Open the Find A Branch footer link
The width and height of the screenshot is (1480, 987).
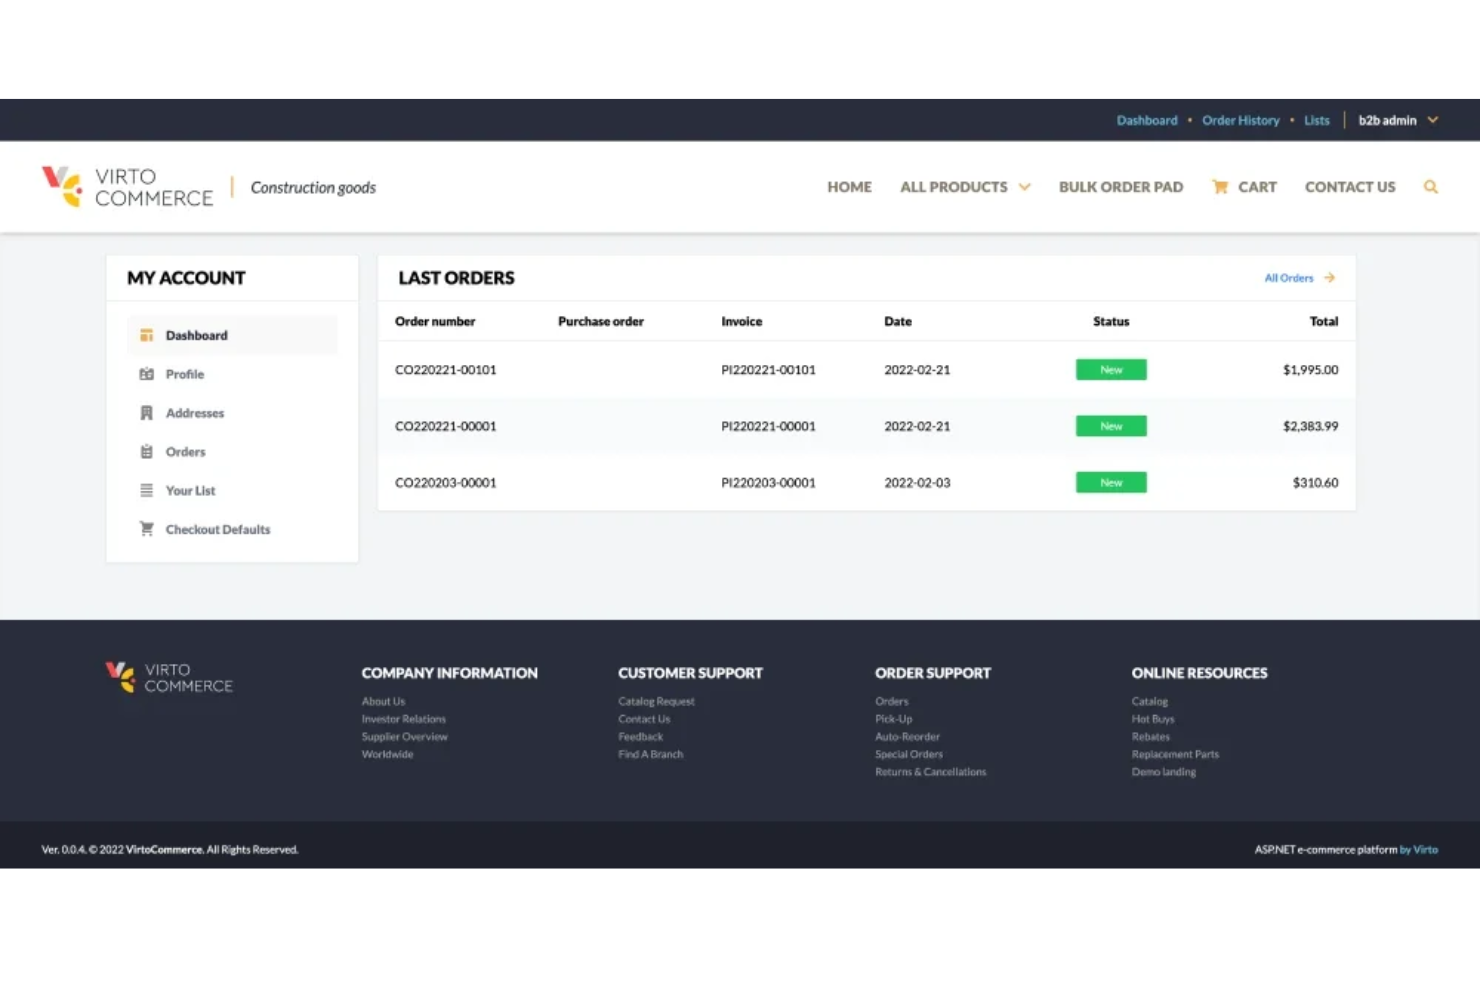pyautogui.click(x=650, y=754)
